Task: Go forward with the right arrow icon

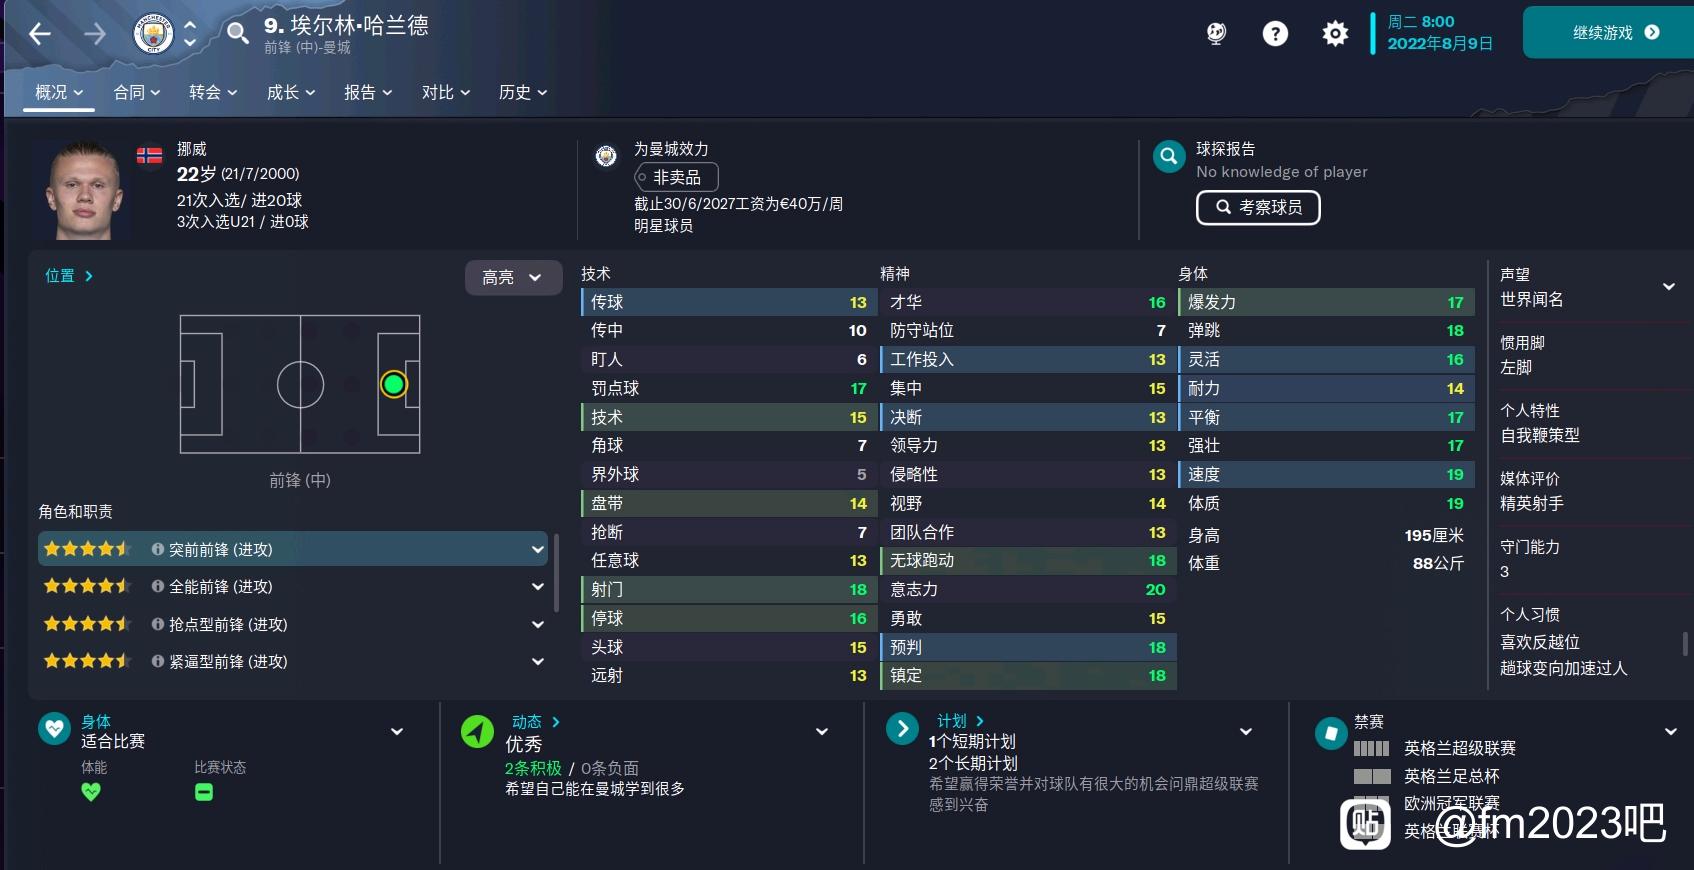Action: (95, 34)
